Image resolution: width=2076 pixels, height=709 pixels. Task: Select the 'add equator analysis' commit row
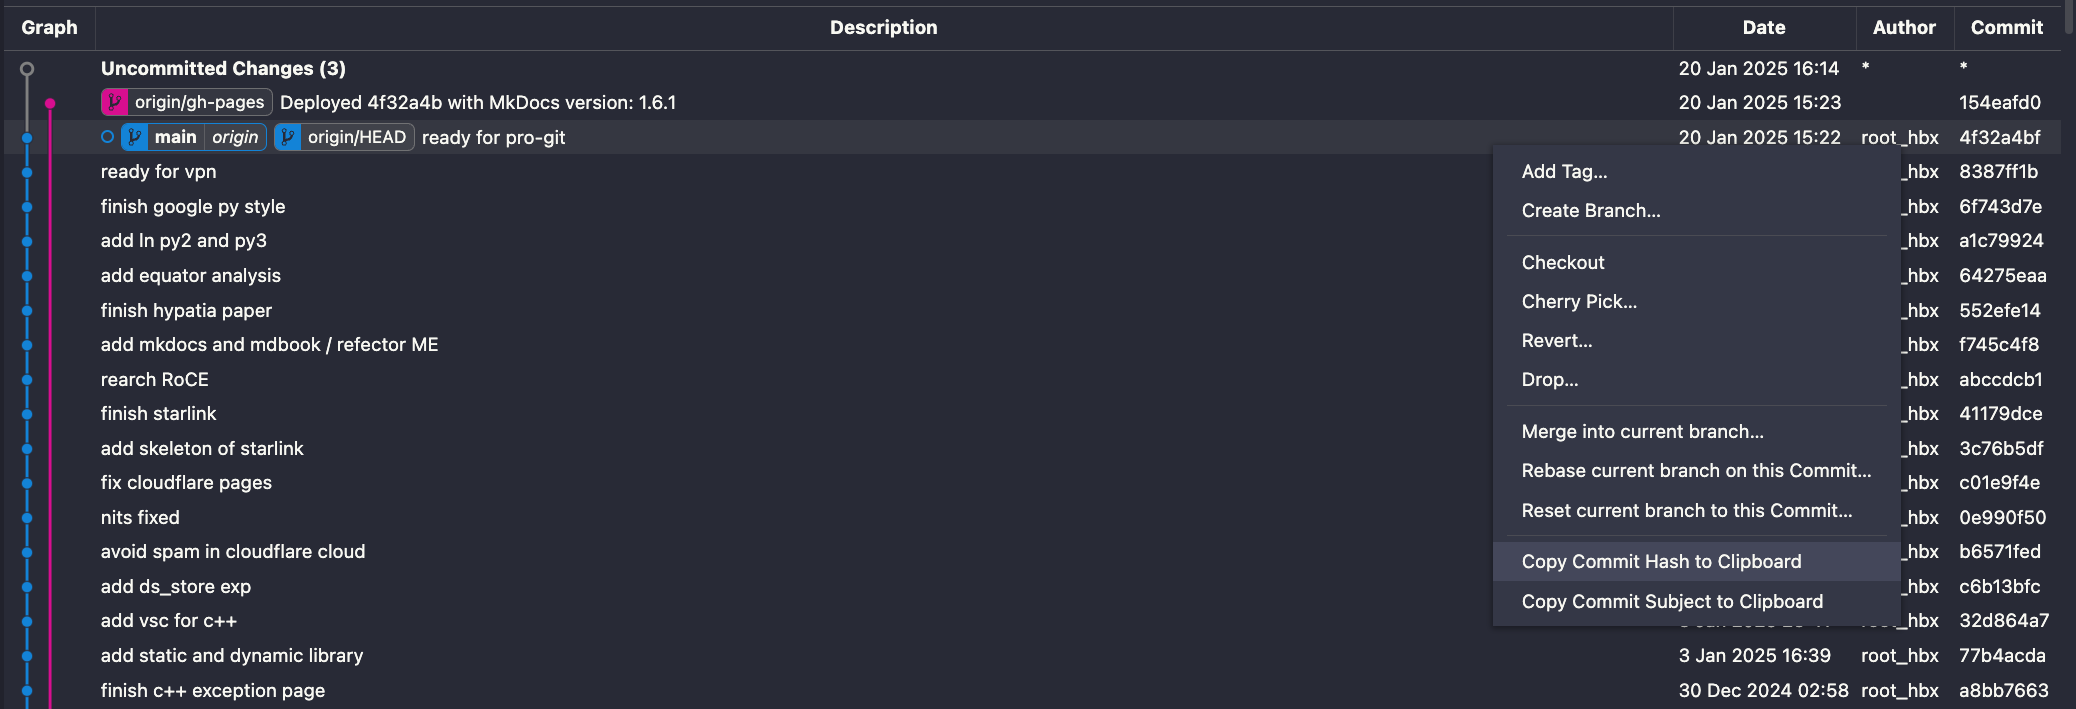click(x=190, y=276)
